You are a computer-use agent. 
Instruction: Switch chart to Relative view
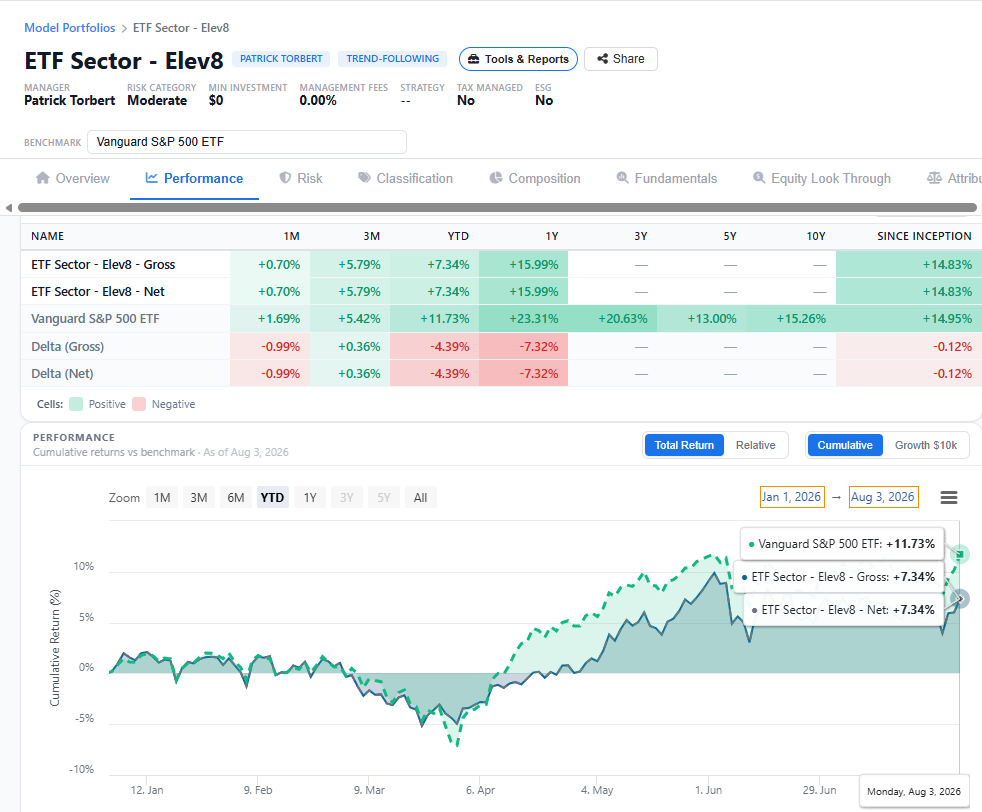tap(755, 445)
